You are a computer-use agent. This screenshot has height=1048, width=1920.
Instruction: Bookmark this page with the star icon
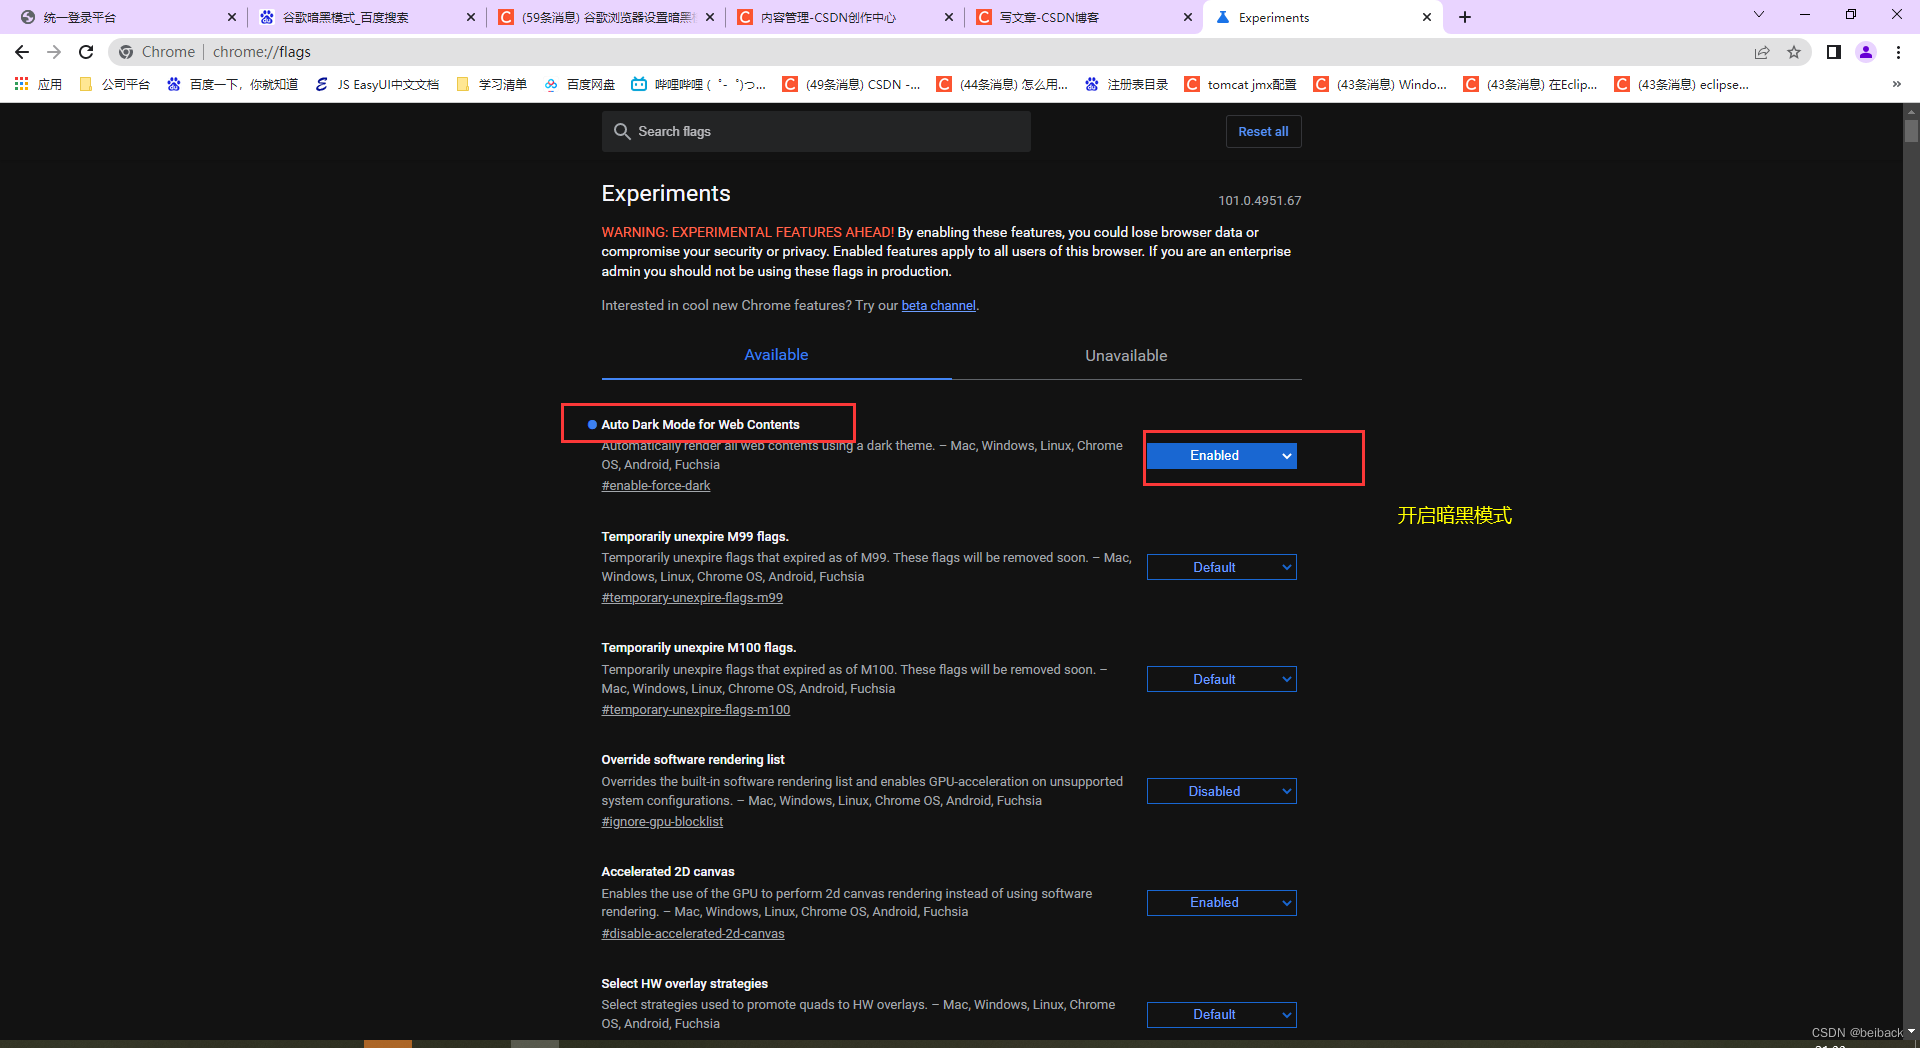pyautogui.click(x=1794, y=52)
